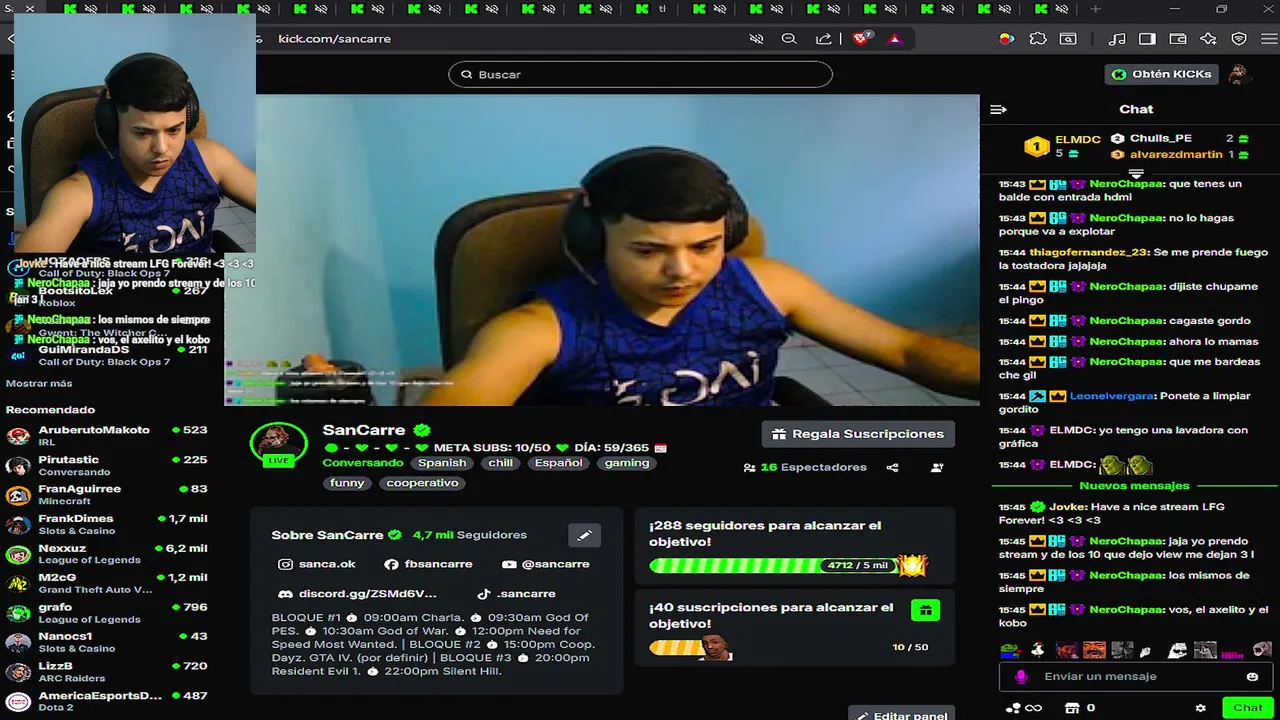This screenshot has width=1280, height=720.
Task: Open the Leo AI sparkle icon
Action: pos(1208,39)
